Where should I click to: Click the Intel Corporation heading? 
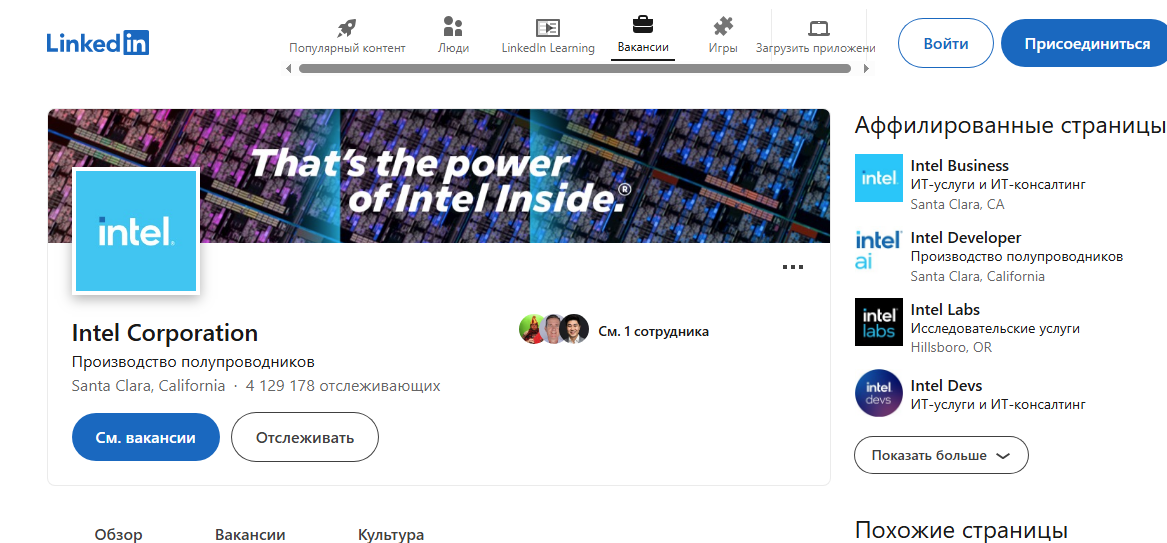tap(165, 332)
